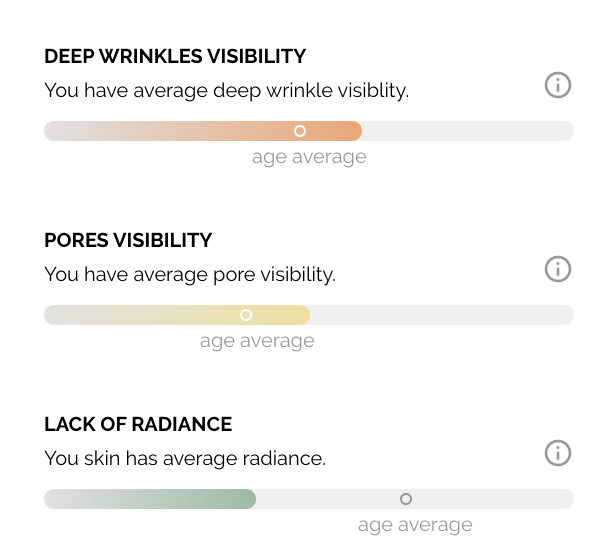Viewport: 616px width, 538px height.
Task: Click the DEEP WRINKLES VISIBILITY heading
Action: pyautogui.click(x=175, y=56)
